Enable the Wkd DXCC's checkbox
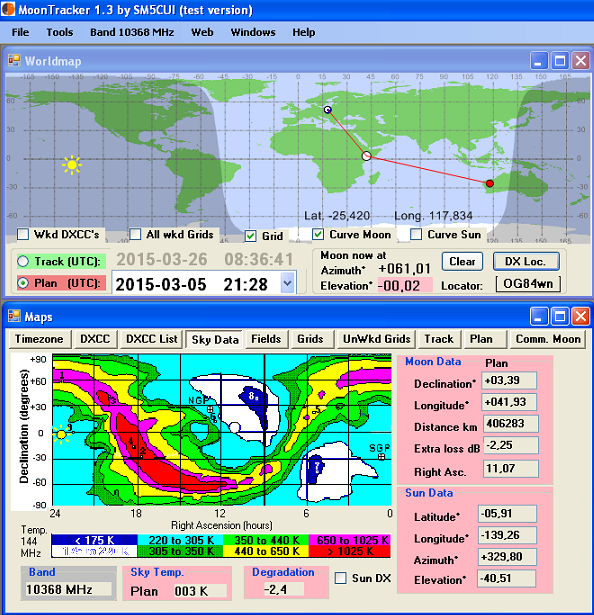The height and width of the screenshot is (615, 594). pyautogui.click(x=23, y=234)
